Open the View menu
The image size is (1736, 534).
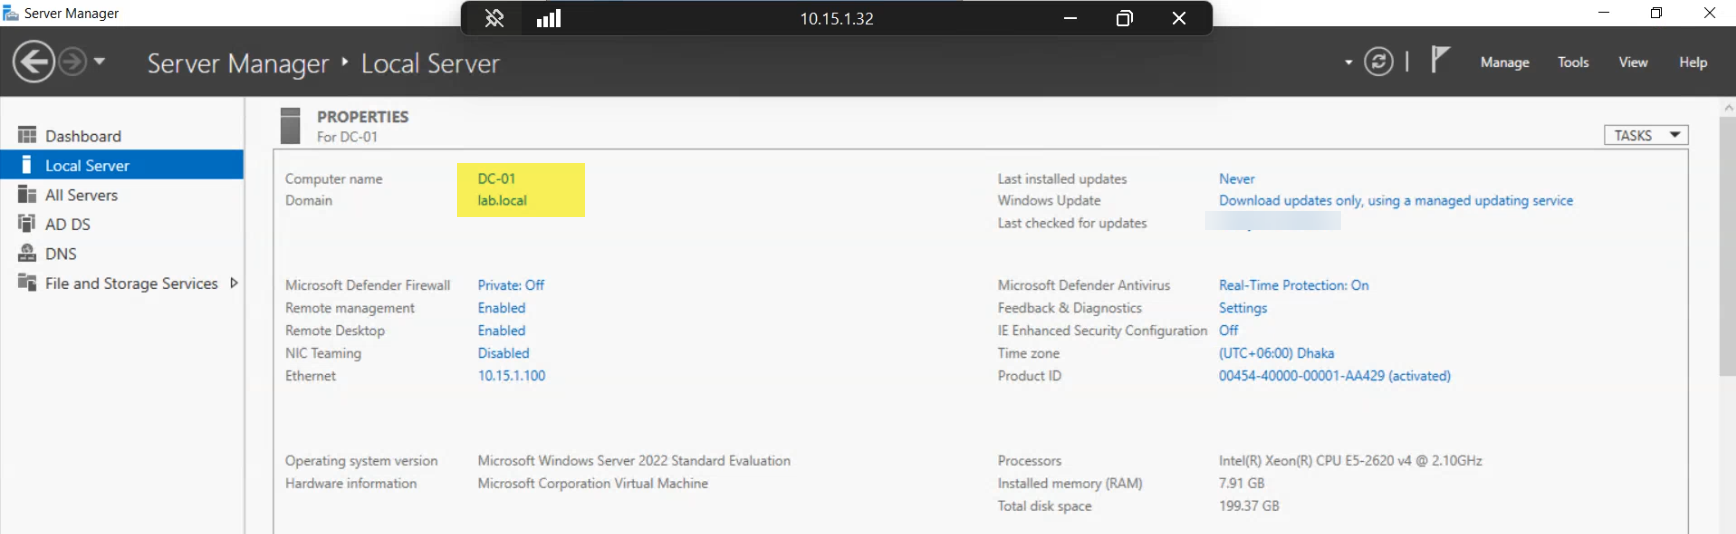tap(1633, 62)
